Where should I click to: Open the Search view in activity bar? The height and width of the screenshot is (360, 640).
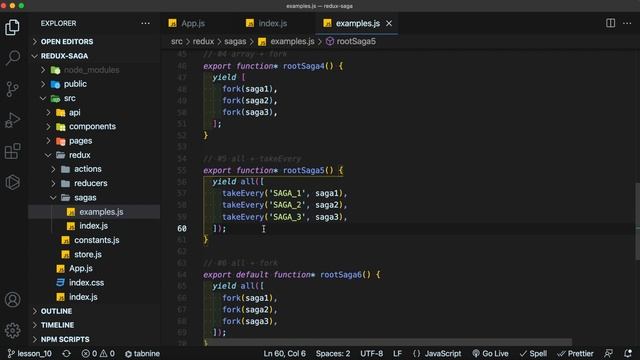pyautogui.click(x=12, y=58)
